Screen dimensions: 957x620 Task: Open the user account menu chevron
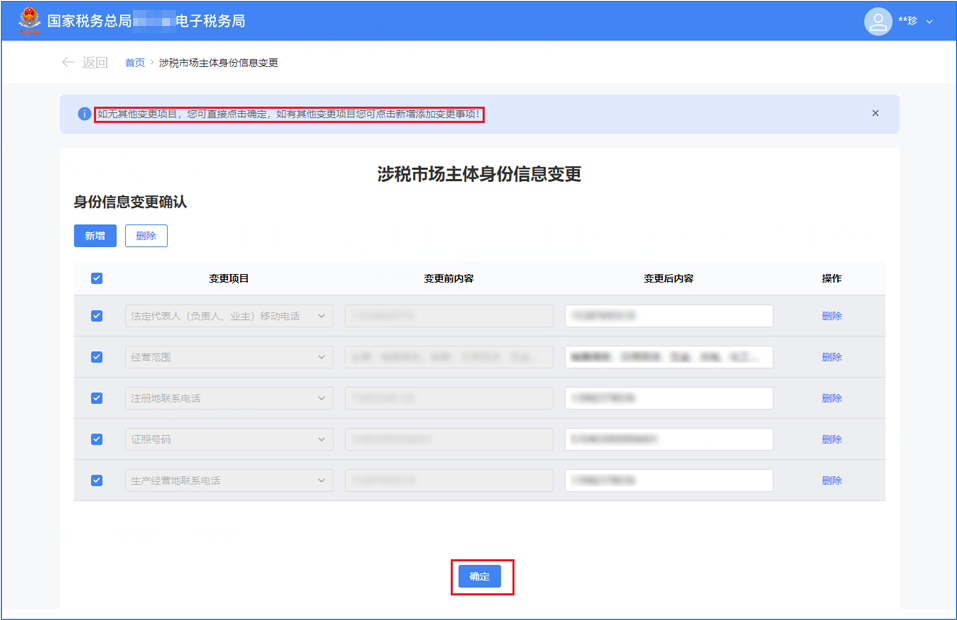(x=930, y=22)
